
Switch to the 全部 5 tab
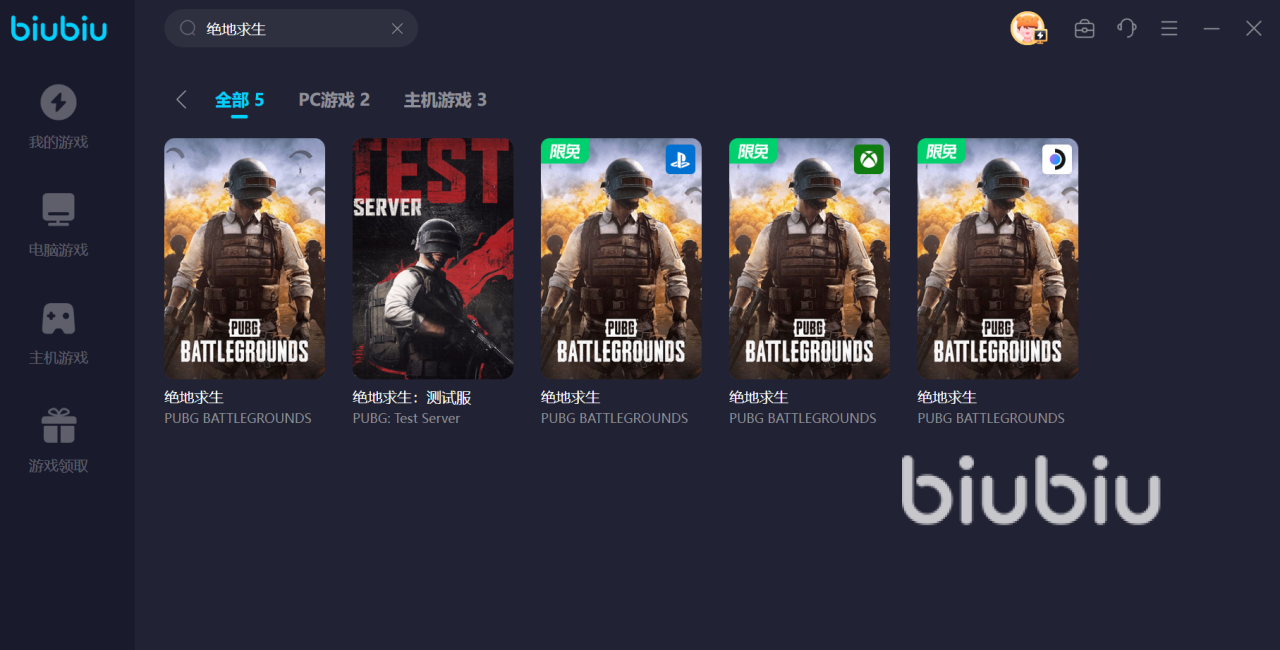click(239, 100)
